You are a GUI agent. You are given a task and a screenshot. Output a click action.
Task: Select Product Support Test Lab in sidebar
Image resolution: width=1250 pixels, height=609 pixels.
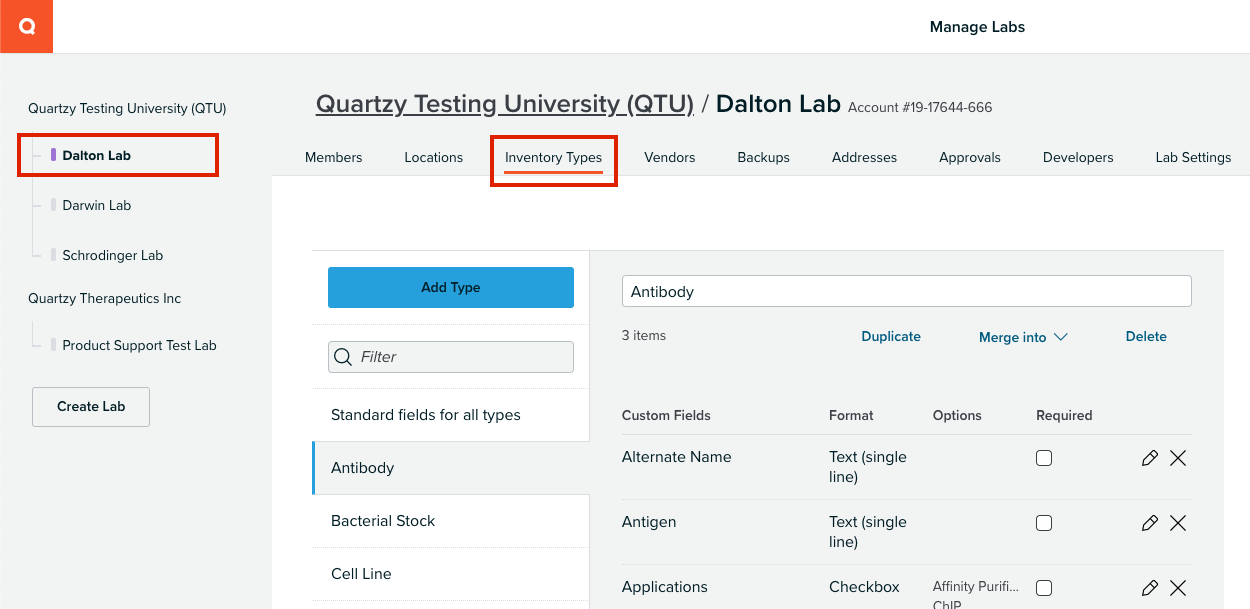[139, 346]
